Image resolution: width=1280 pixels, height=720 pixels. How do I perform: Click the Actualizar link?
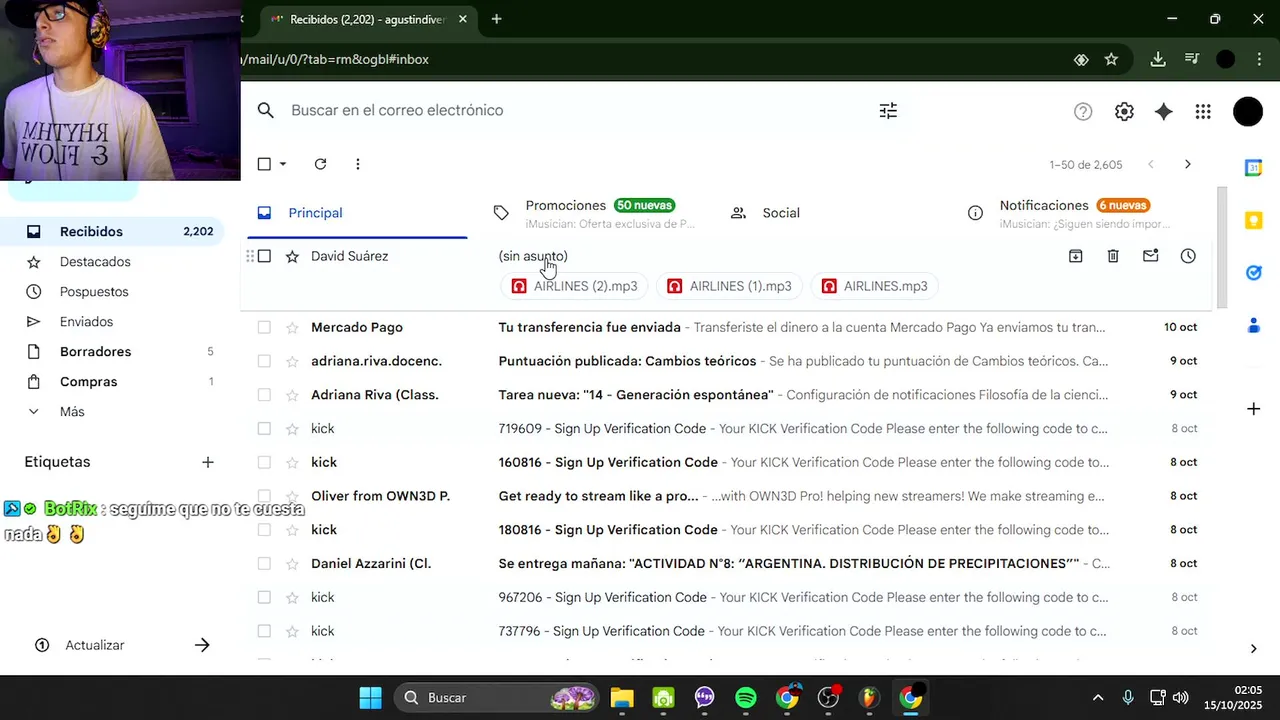tap(95, 645)
